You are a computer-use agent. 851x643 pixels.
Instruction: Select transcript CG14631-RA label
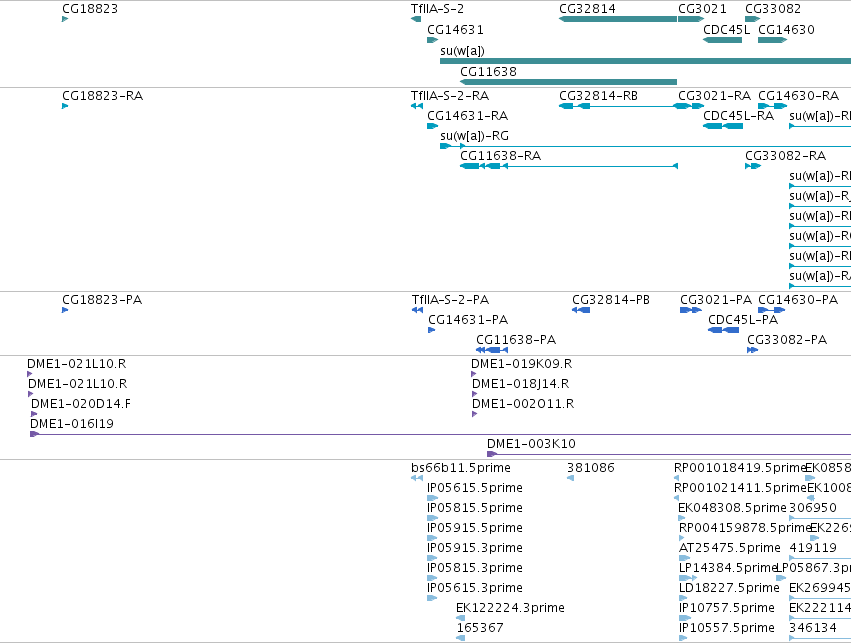(x=467, y=116)
